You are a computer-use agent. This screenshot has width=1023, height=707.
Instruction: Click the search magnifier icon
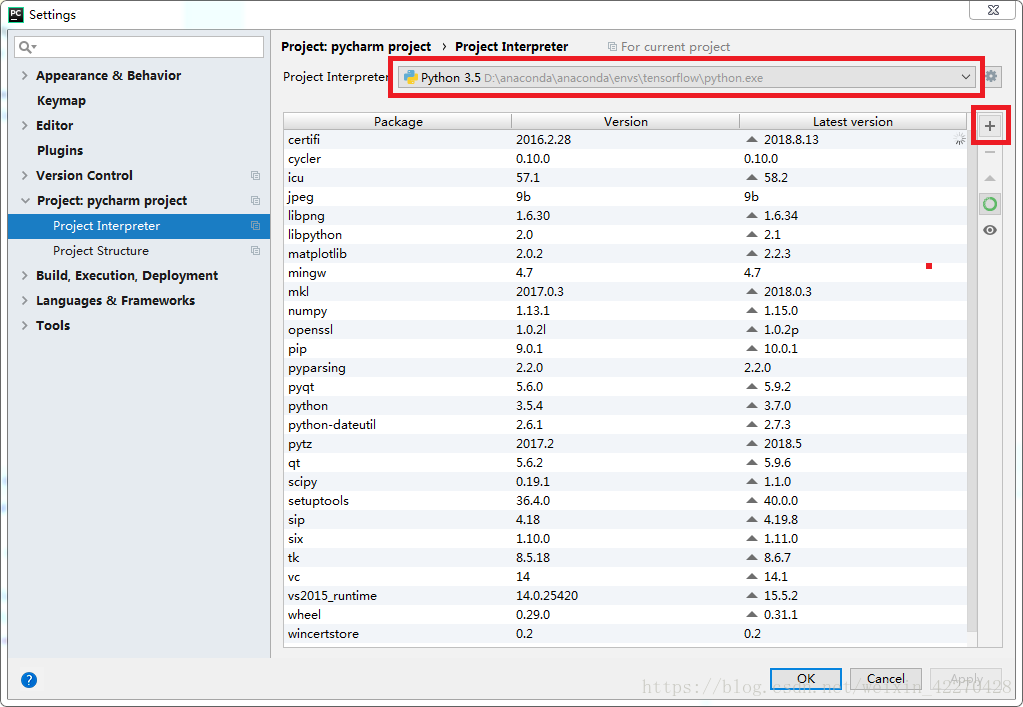(x=27, y=47)
